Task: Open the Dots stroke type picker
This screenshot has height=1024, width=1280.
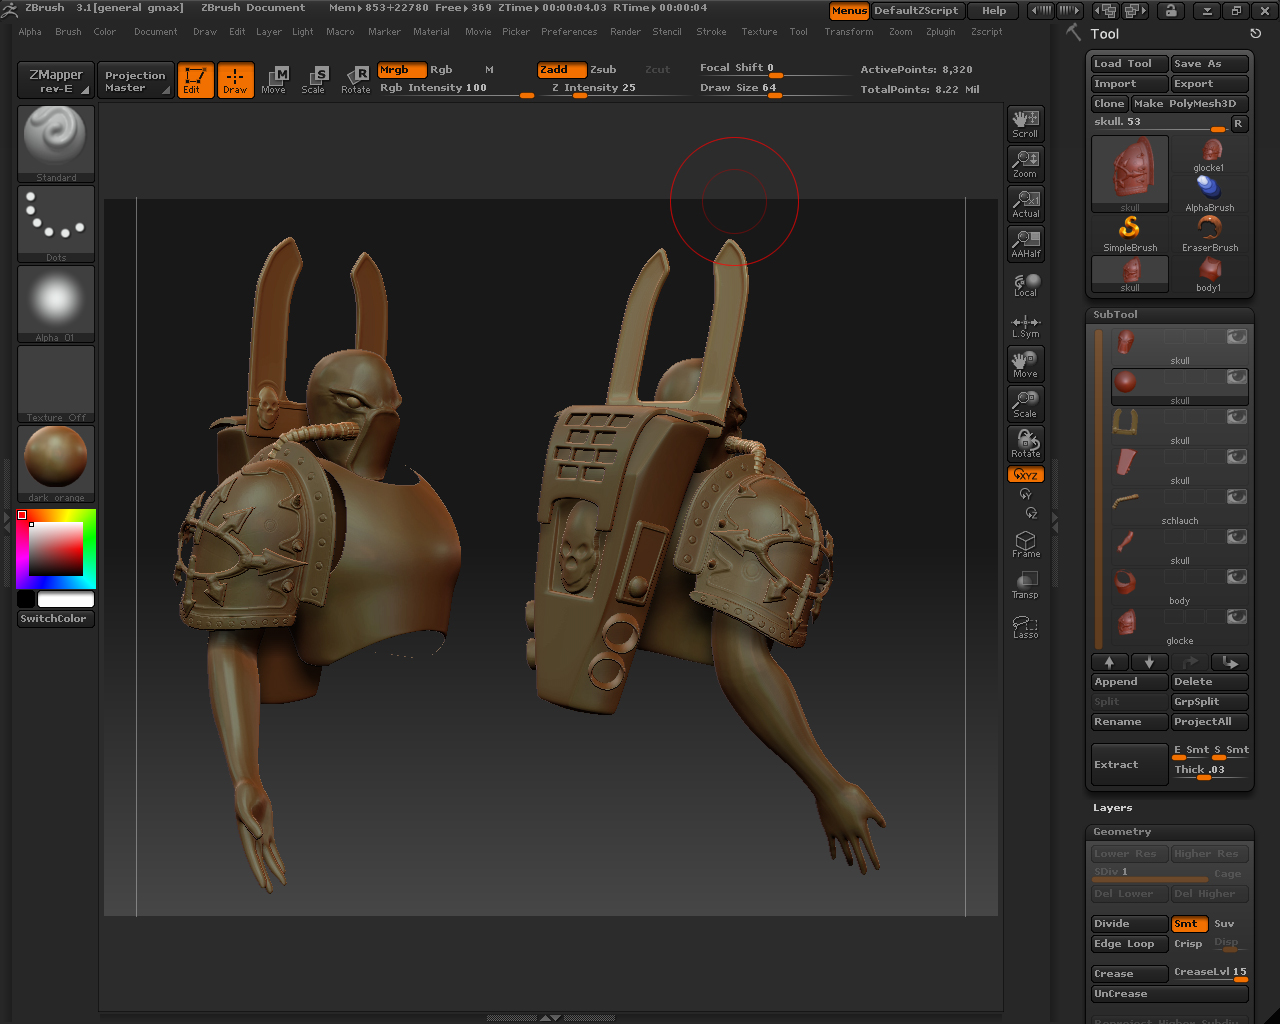Action: click(x=56, y=224)
